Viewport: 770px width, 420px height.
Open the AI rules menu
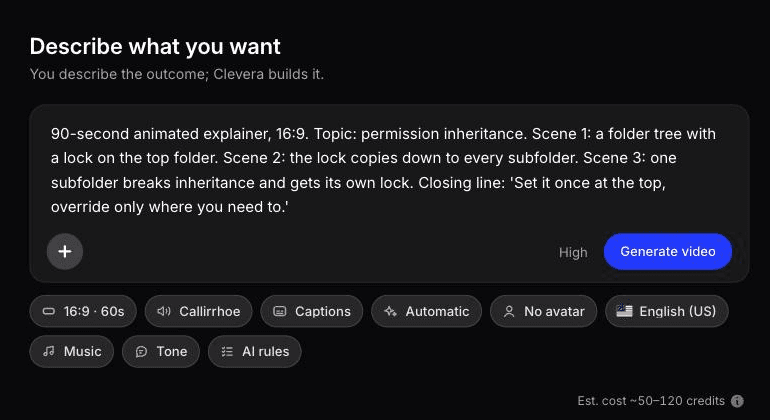(254, 351)
